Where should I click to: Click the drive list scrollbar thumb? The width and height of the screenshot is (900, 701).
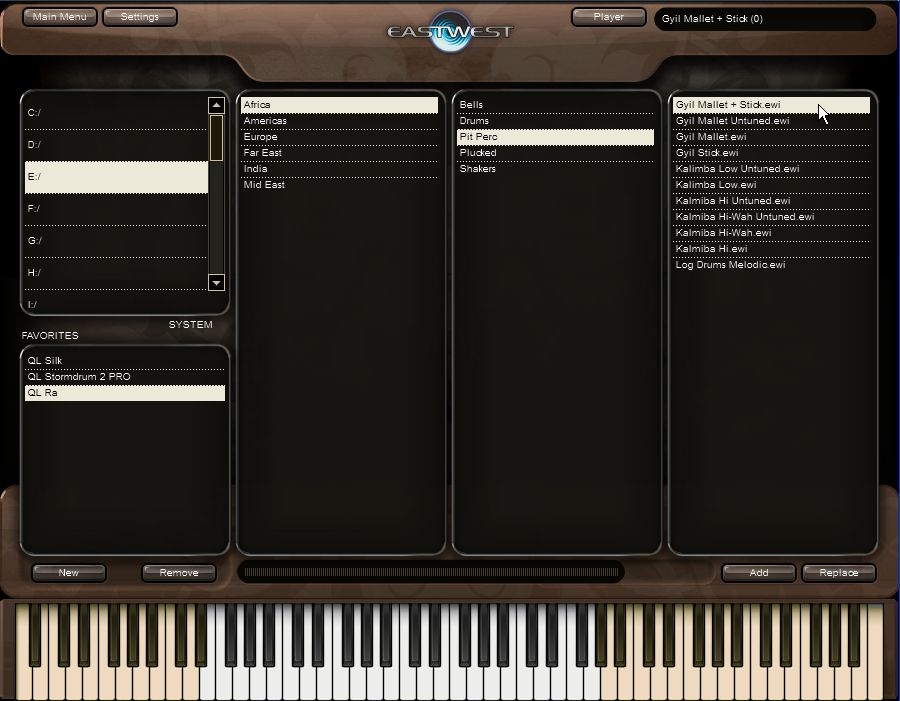tap(216, 138)
